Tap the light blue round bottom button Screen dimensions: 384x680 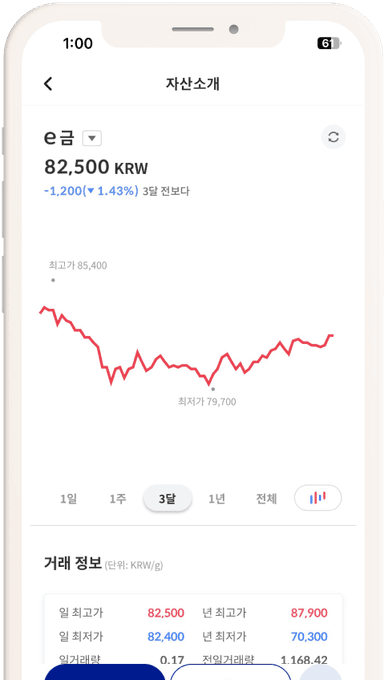(x=321, y=672)
